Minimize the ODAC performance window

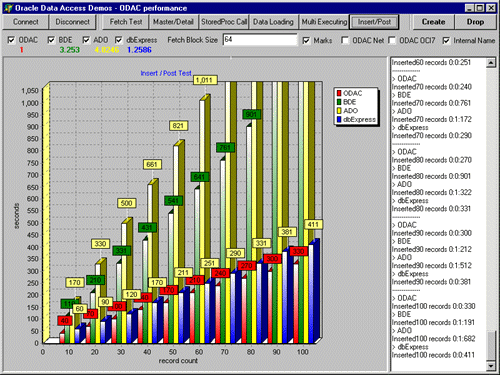(469, 8)
